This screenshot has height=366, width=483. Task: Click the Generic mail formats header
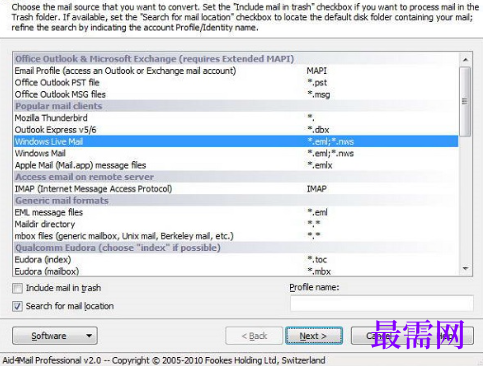tap(236, 201)
